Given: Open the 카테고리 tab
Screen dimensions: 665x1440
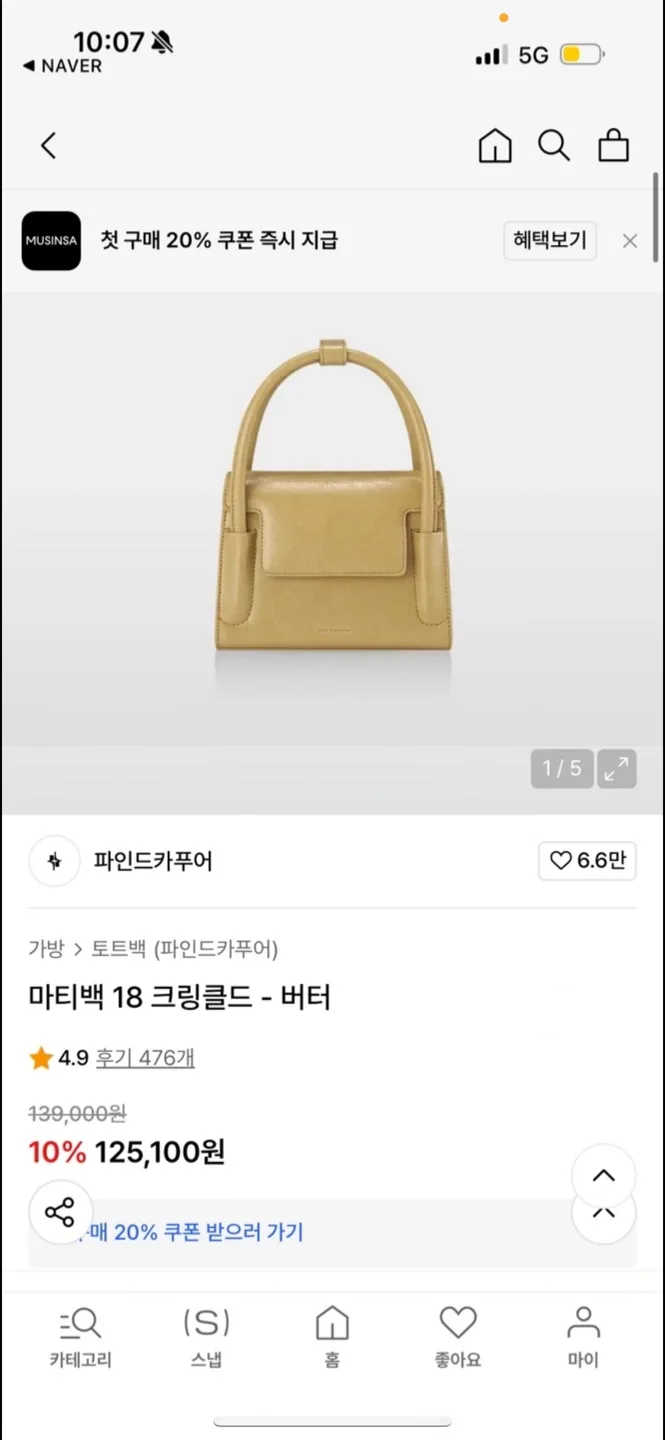Looking at the screenshot, I should point(80,1336).
